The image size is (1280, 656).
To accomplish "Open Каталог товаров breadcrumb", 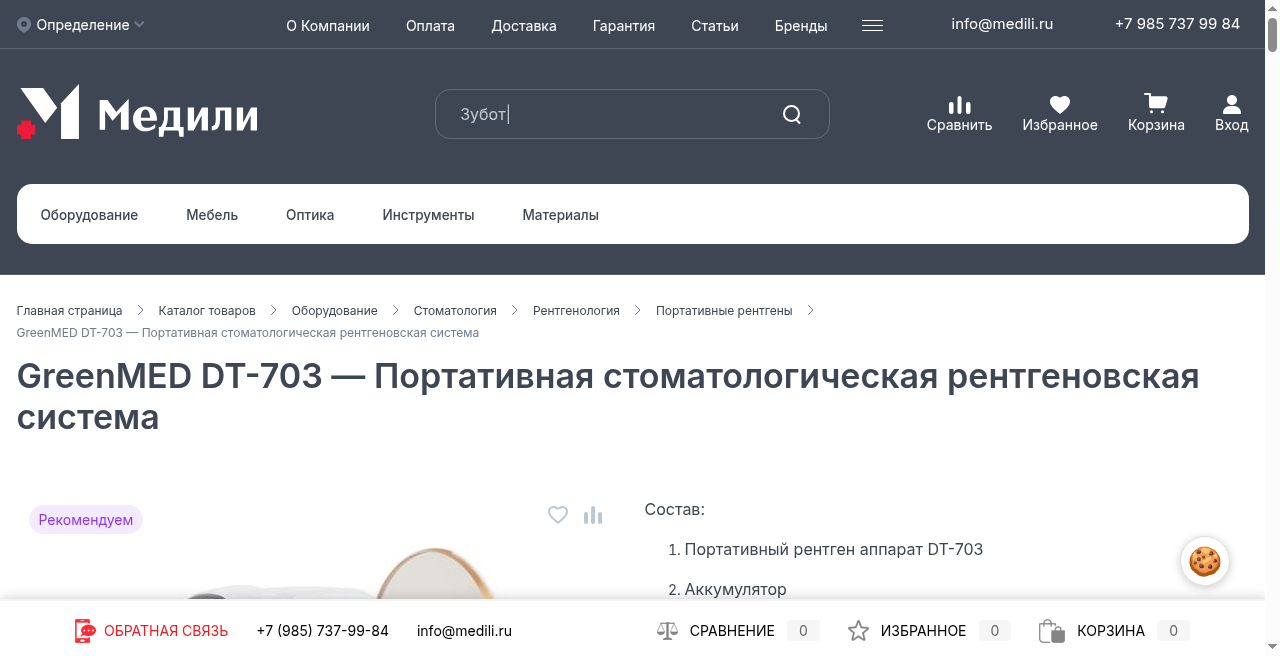I will pos(207,311).
